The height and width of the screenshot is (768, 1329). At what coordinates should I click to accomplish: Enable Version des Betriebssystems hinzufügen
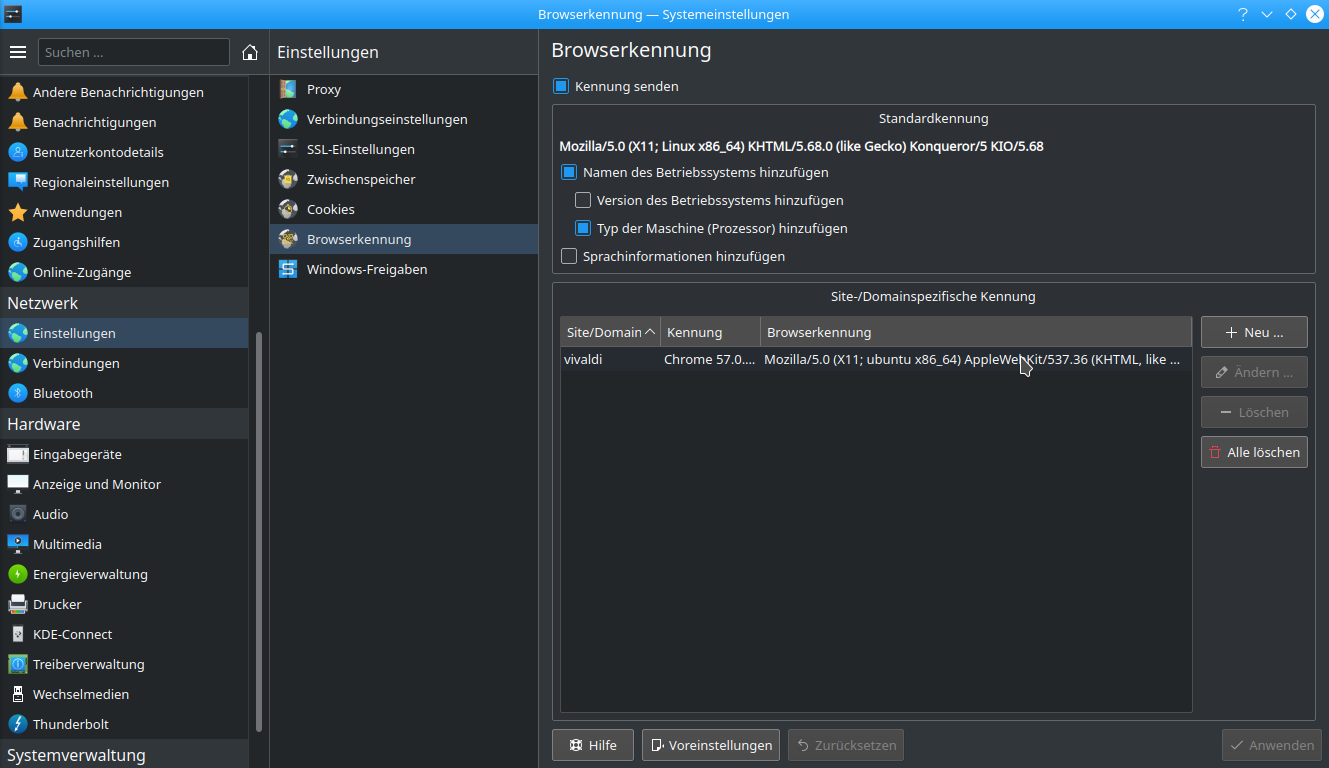coord(583,200)
